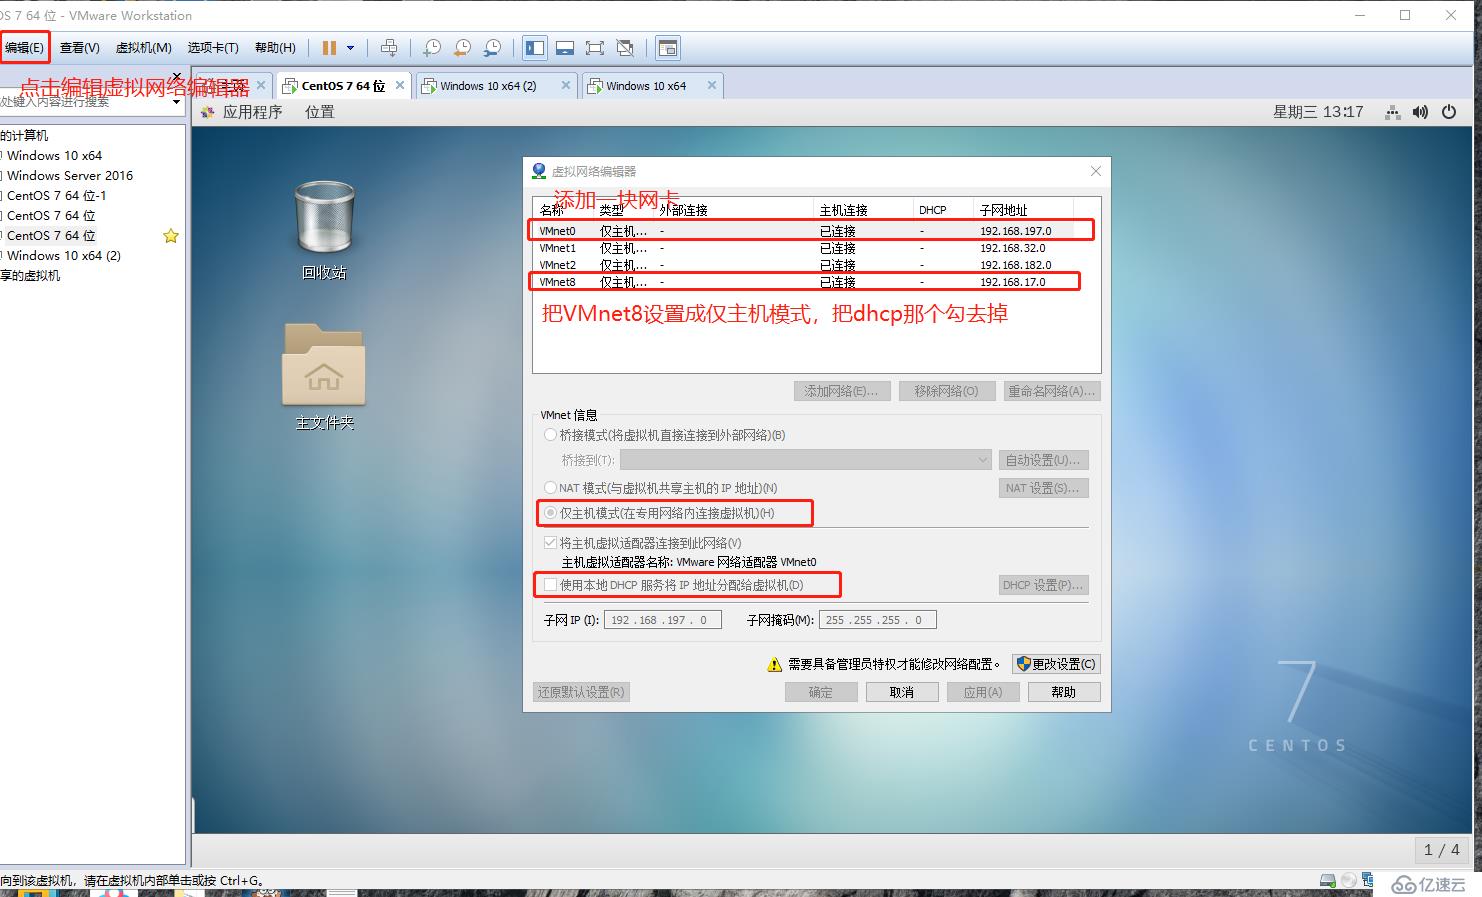Close the Windows 10 x64 tab
Screen dimensions: 1482x897
[712, 85]
